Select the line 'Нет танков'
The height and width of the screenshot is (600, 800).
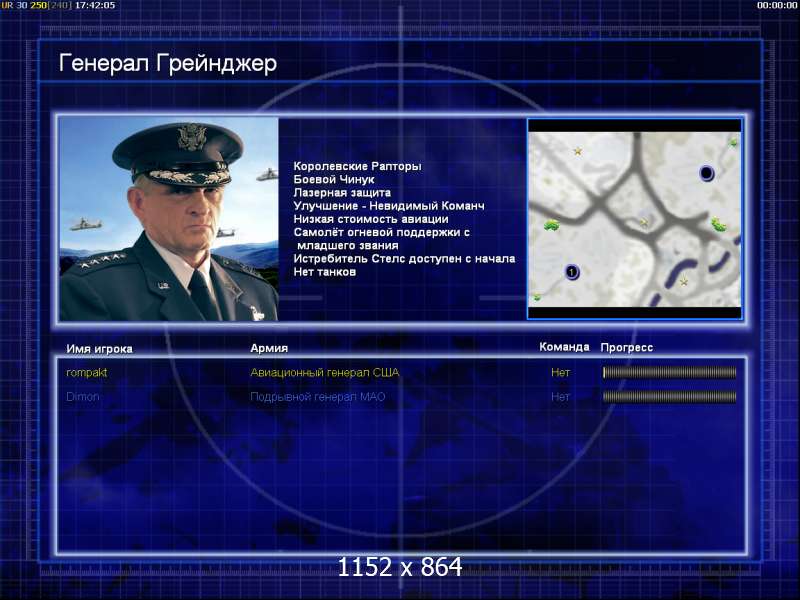324,272
